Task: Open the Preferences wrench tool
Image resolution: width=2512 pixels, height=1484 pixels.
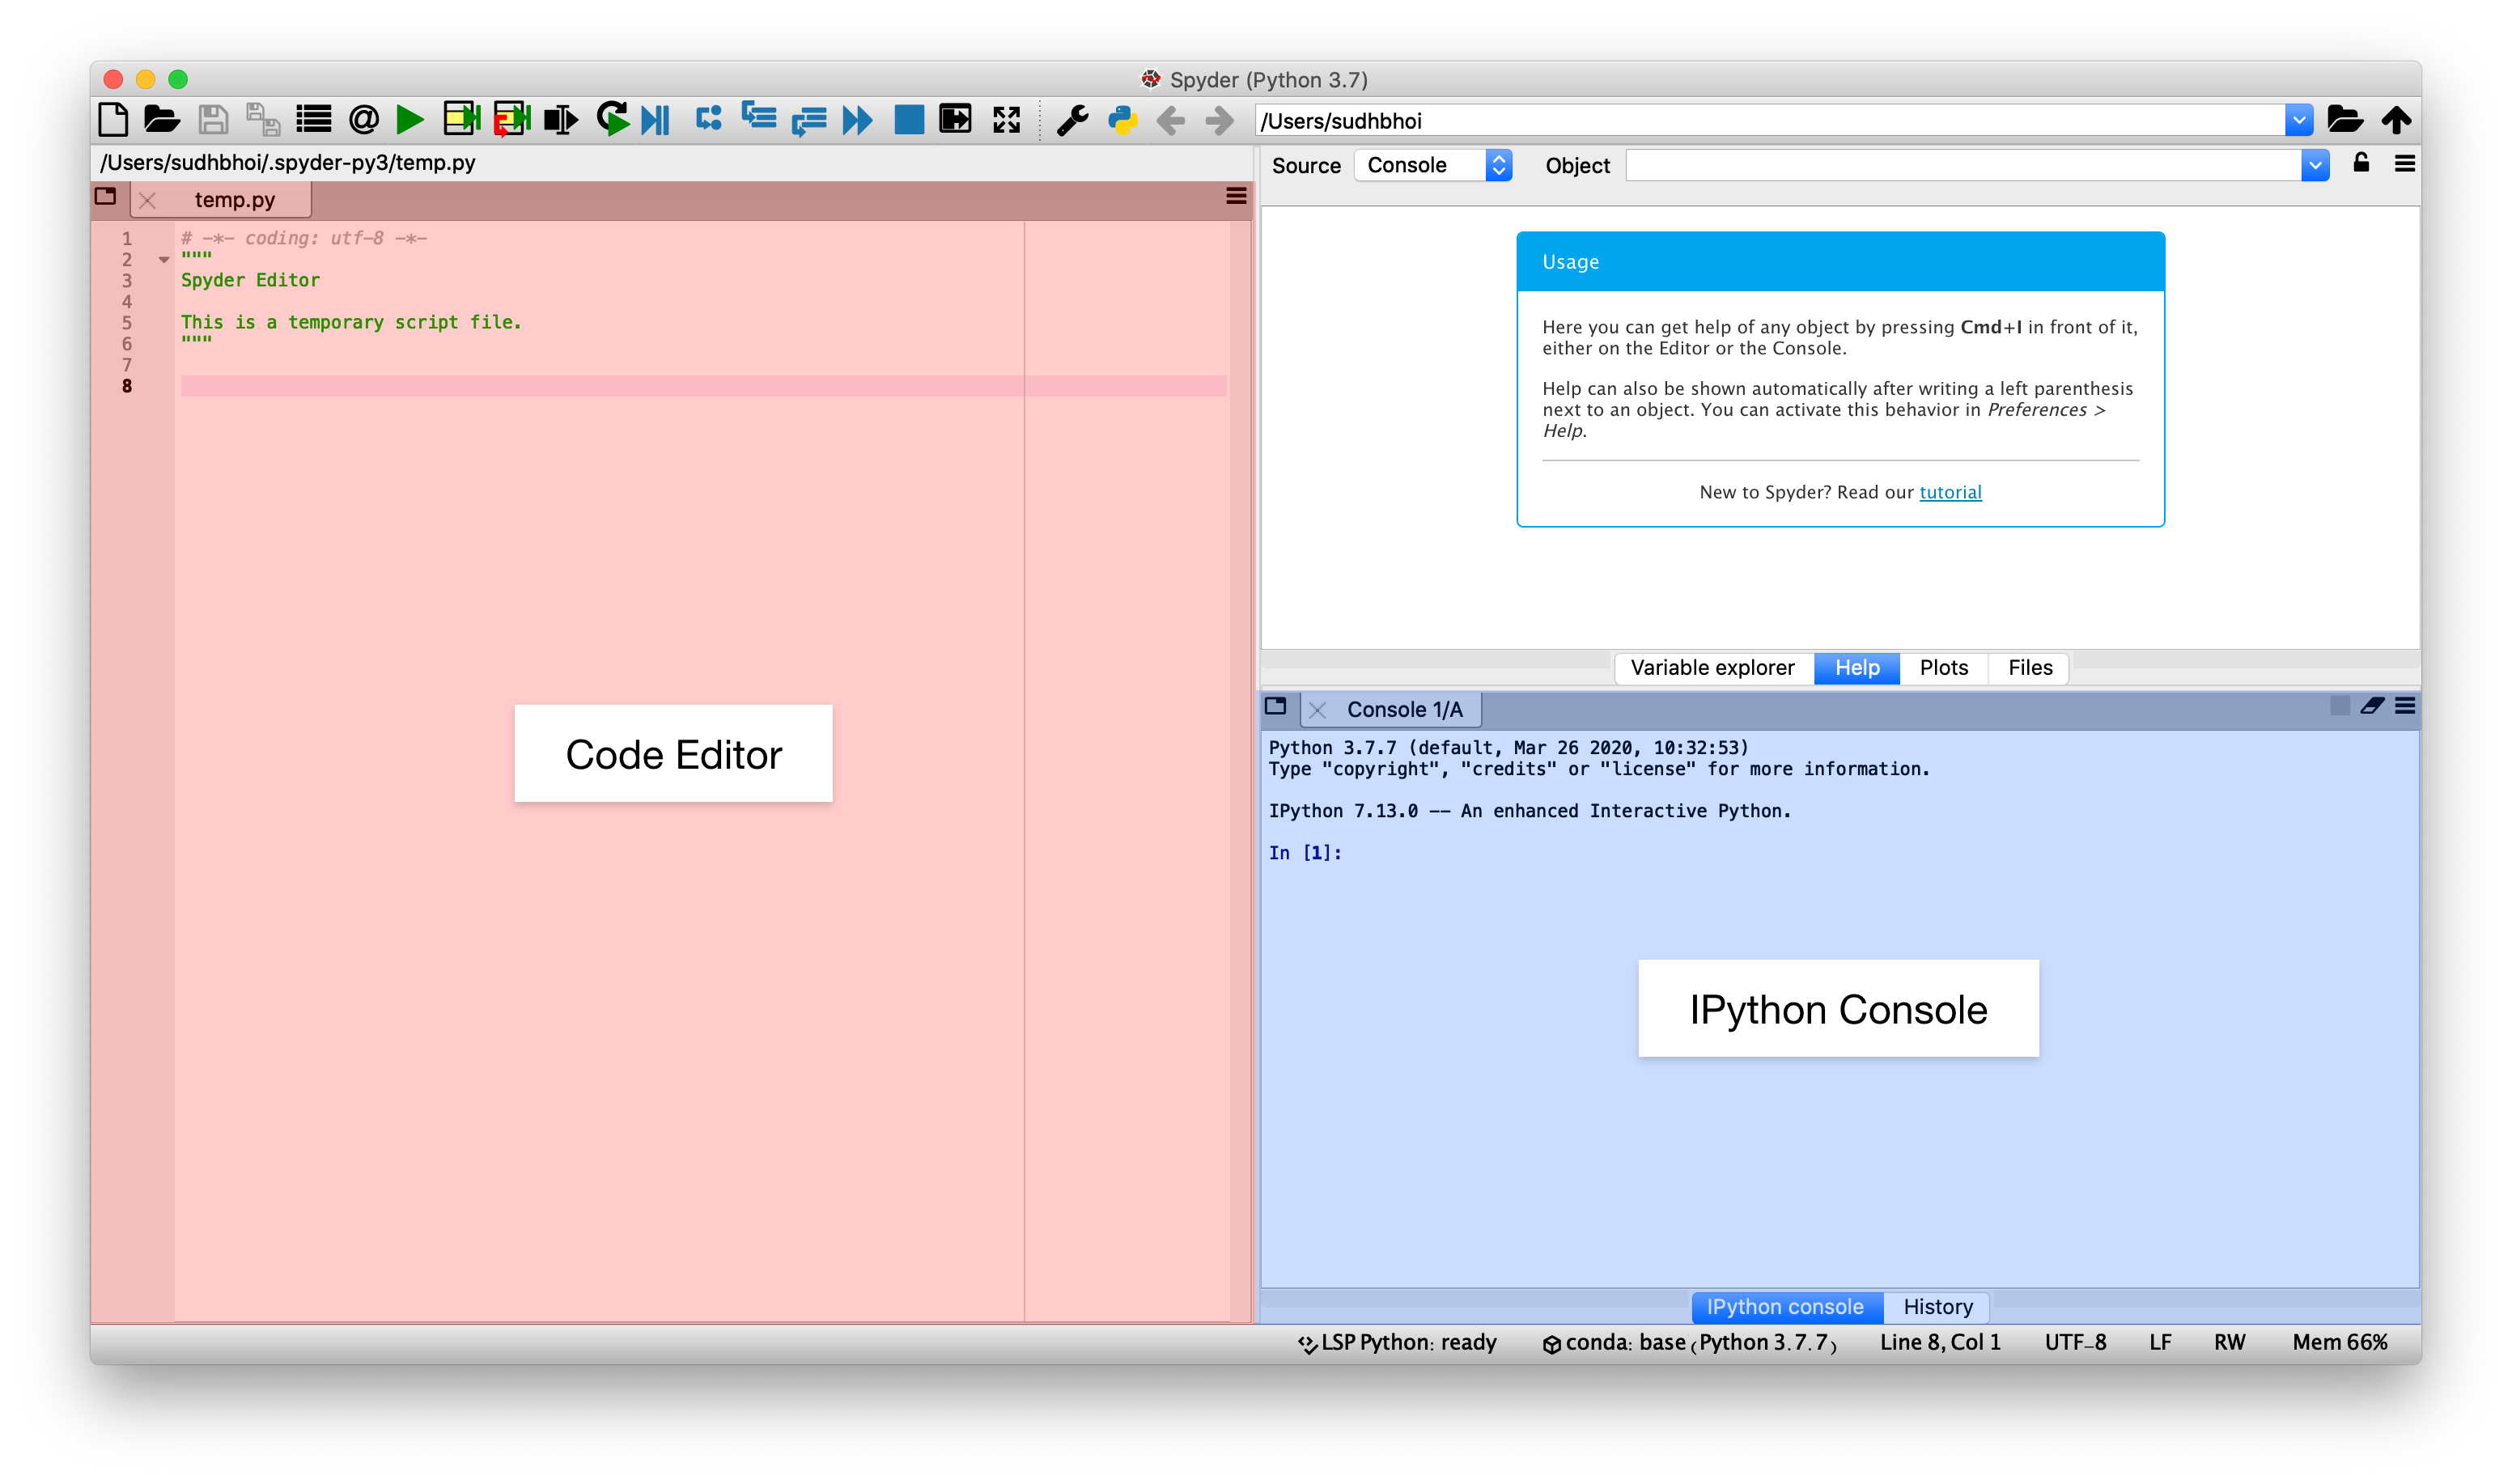Action: (x=1073, y=119)
